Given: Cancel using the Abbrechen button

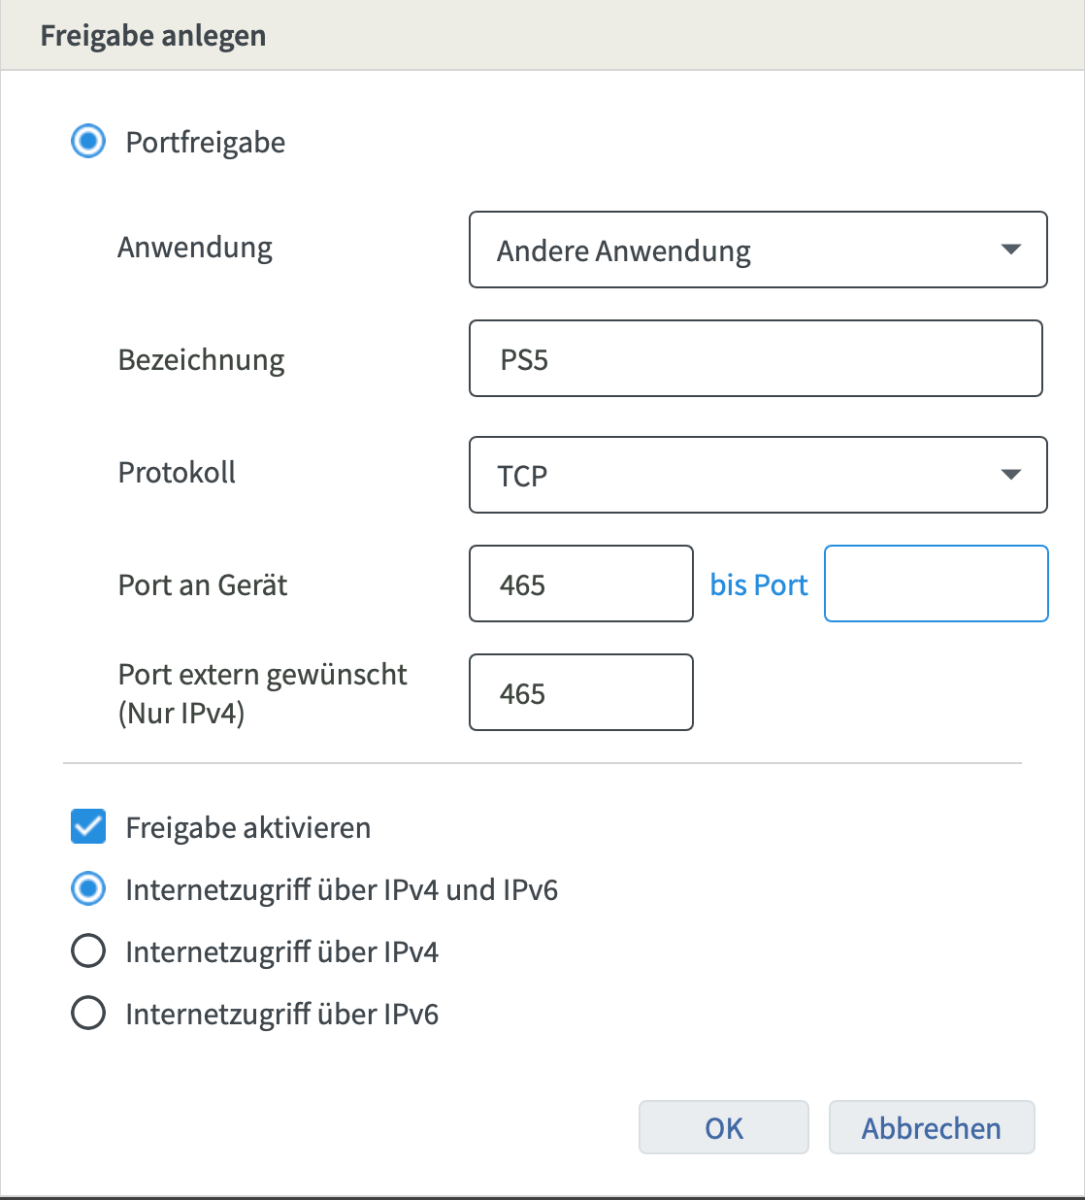Looking at the screenshot, I should coord(932,1128).
